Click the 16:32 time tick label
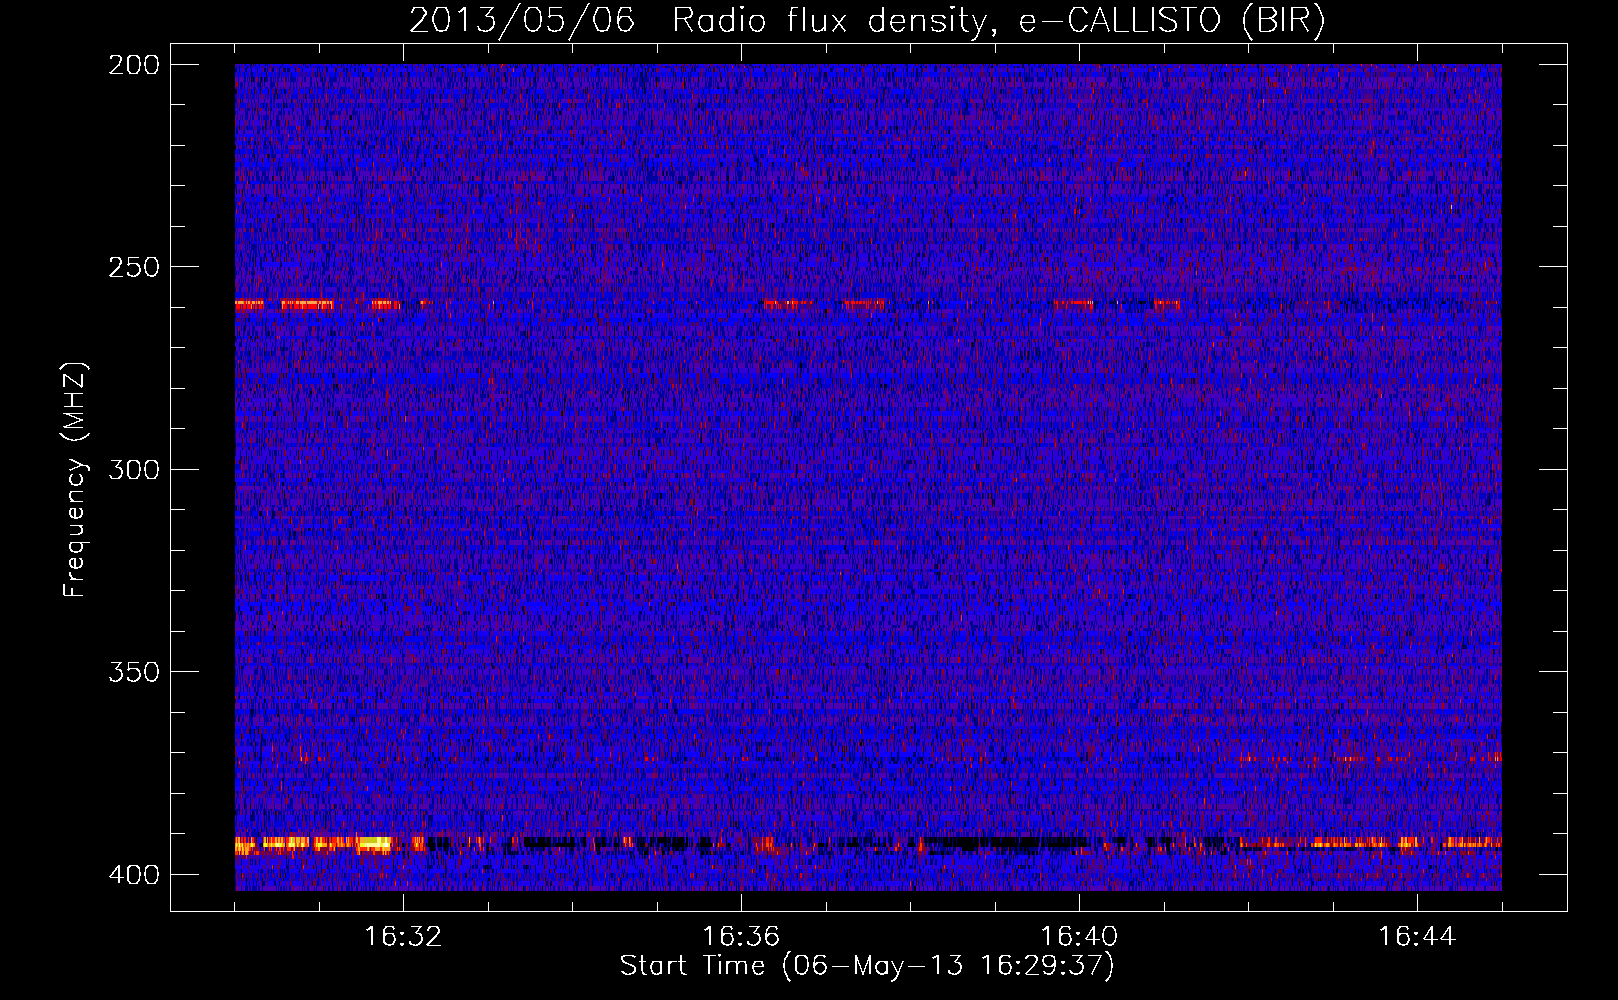 click(403, 936)
